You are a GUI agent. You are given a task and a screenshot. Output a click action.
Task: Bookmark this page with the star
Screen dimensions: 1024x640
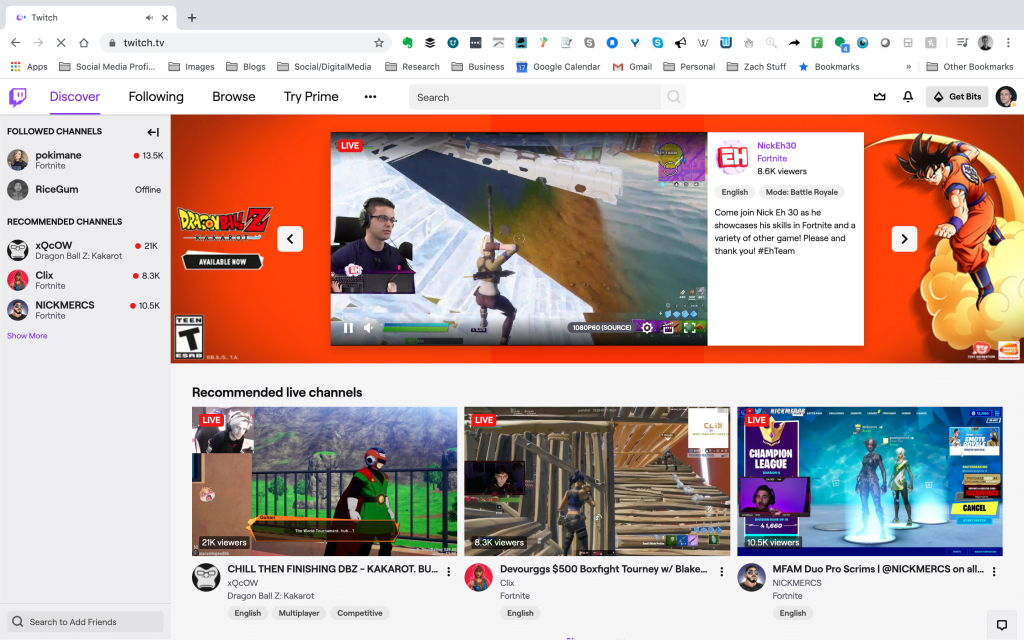coord(379,42)
